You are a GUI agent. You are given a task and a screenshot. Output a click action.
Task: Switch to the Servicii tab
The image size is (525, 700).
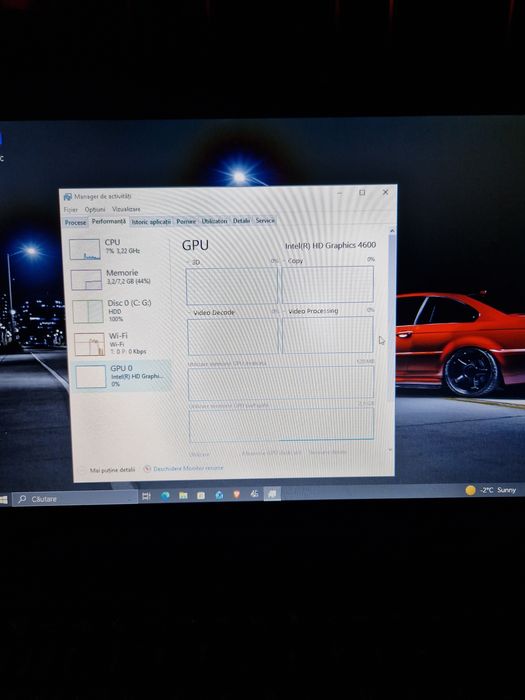[x=265, y=221]
